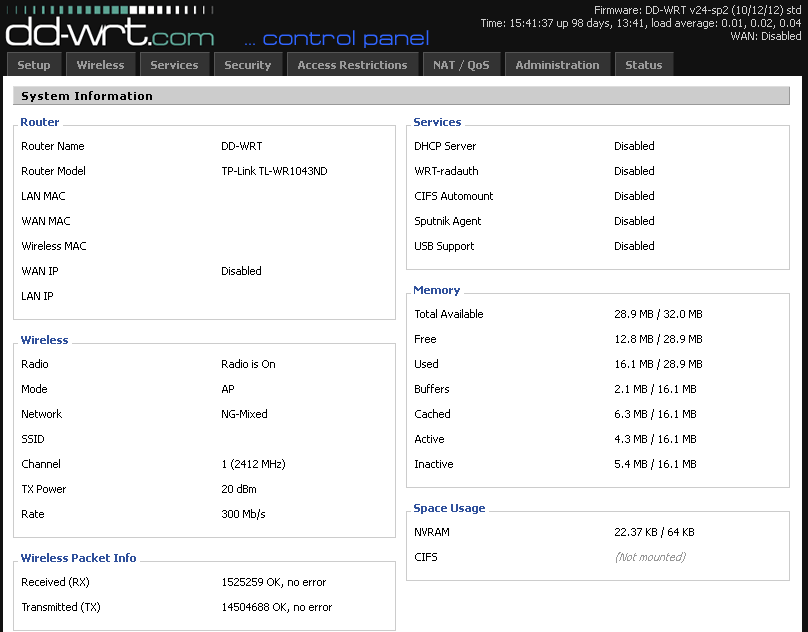The image size is (808, 632).
Task: Click the System Information header bar
Action: (401, 96)
